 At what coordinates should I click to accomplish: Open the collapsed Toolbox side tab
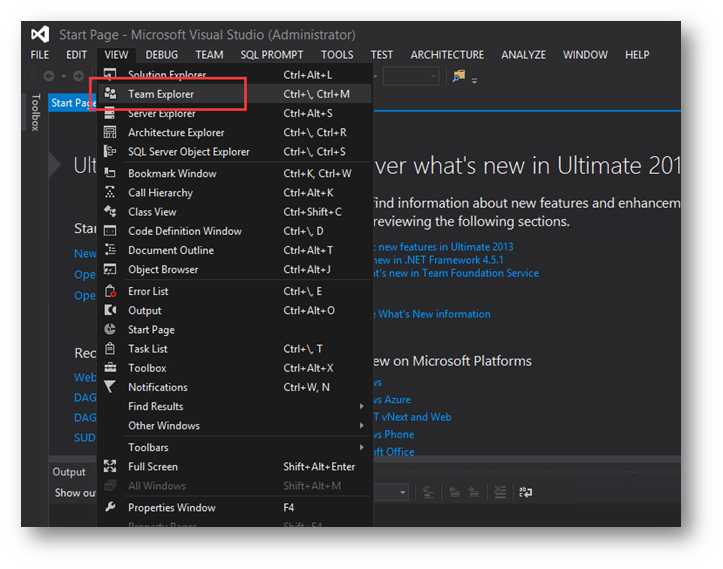(x=36, y=112)
